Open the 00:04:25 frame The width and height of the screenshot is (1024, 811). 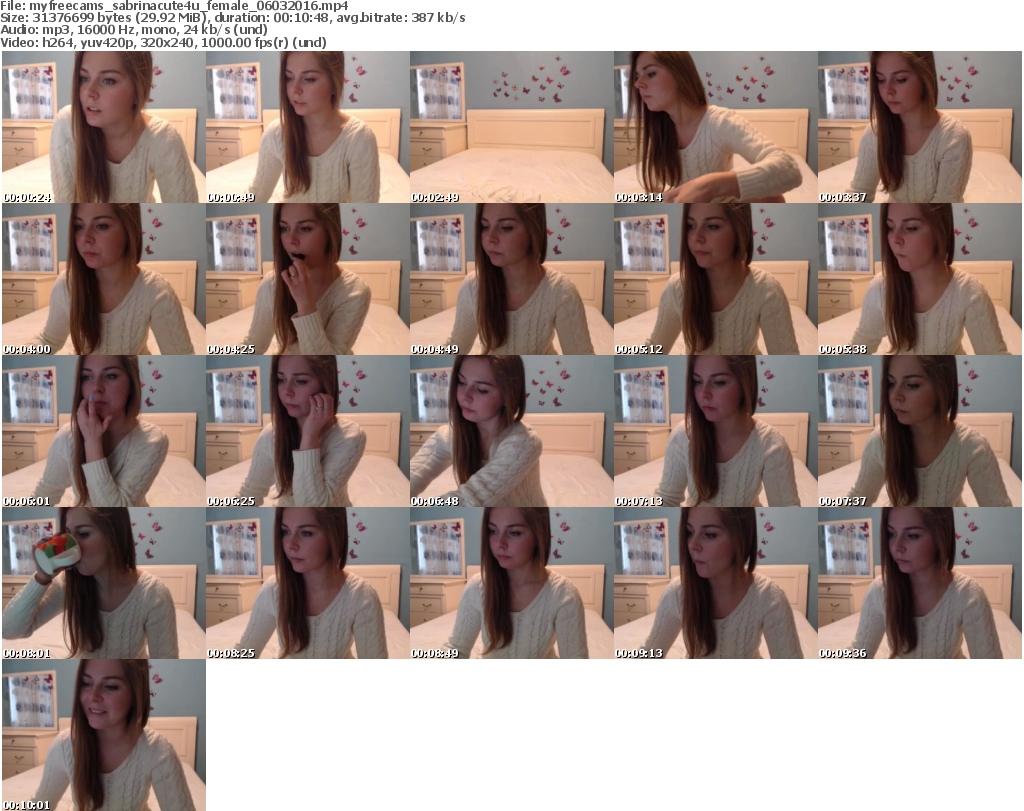click(x=307, y=279)
